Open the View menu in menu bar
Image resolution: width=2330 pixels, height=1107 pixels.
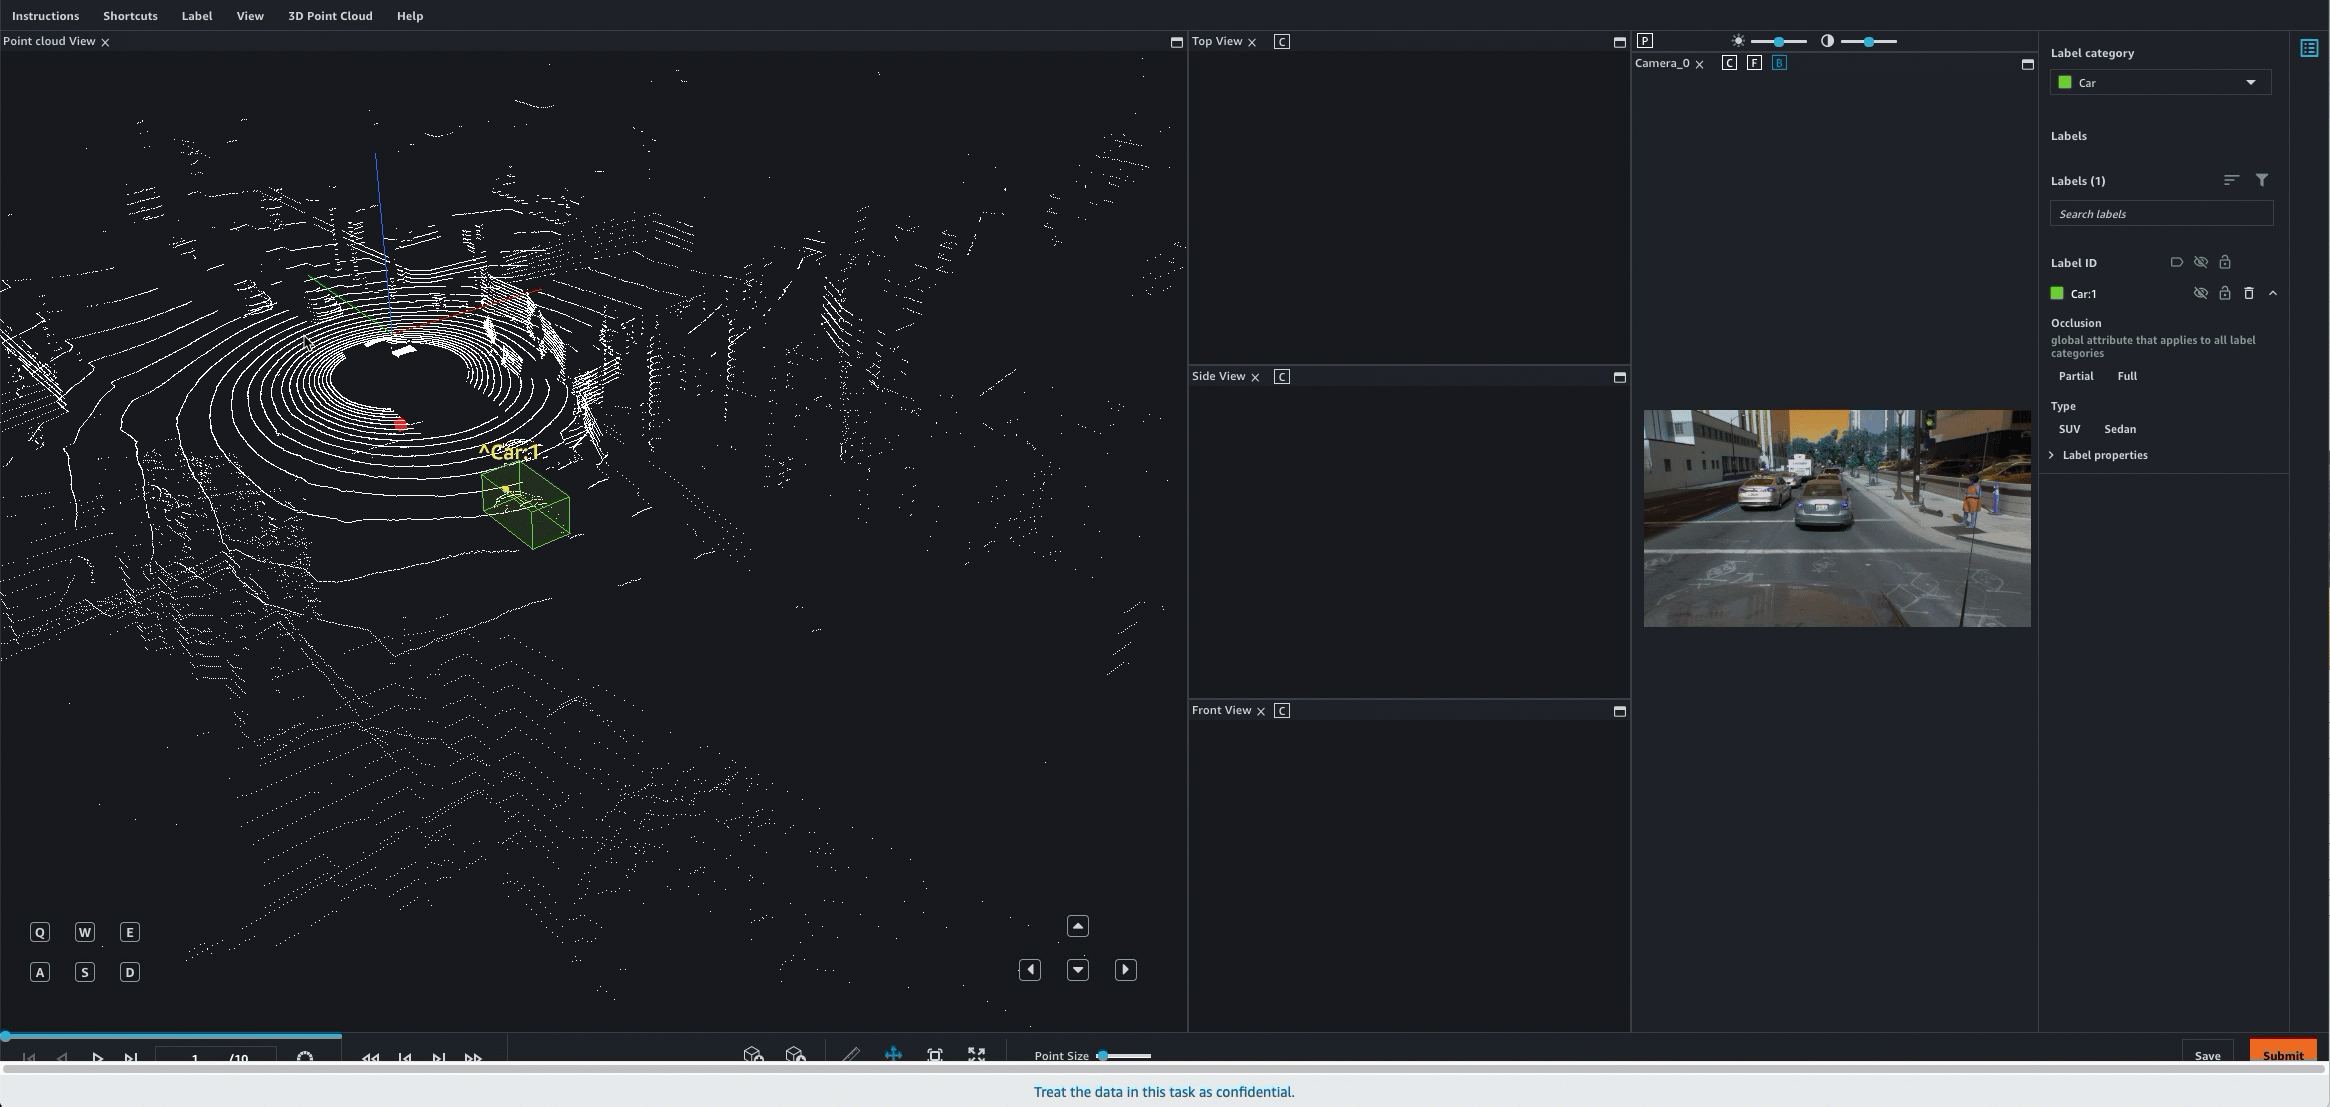(x=250, y=16)
